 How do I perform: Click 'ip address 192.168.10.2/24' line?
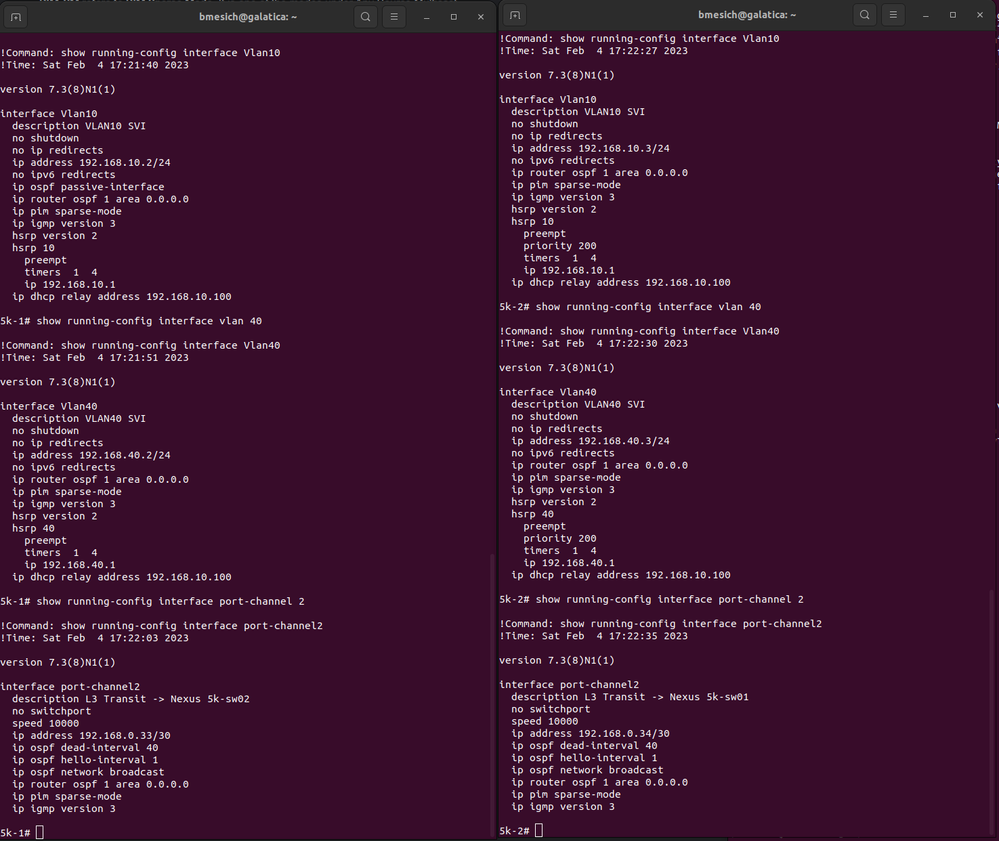(x=91, y=162)
